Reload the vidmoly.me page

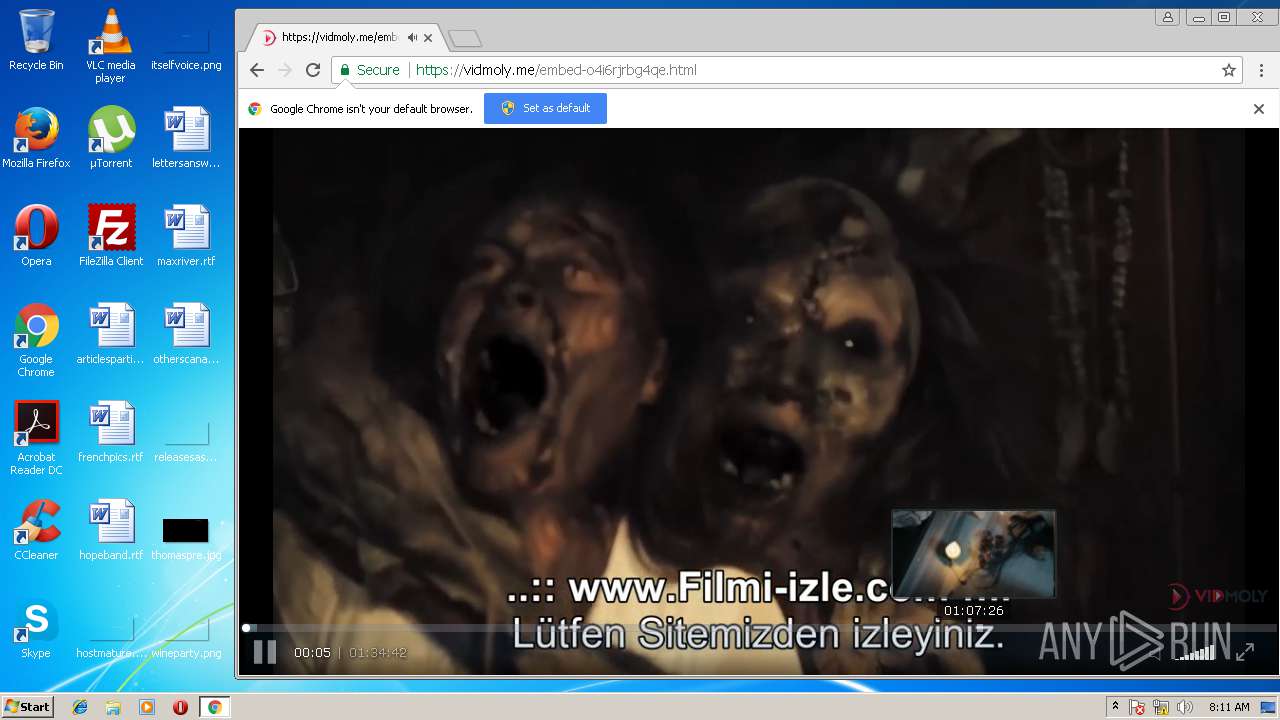pyautogui.click(x=313, y=70)
